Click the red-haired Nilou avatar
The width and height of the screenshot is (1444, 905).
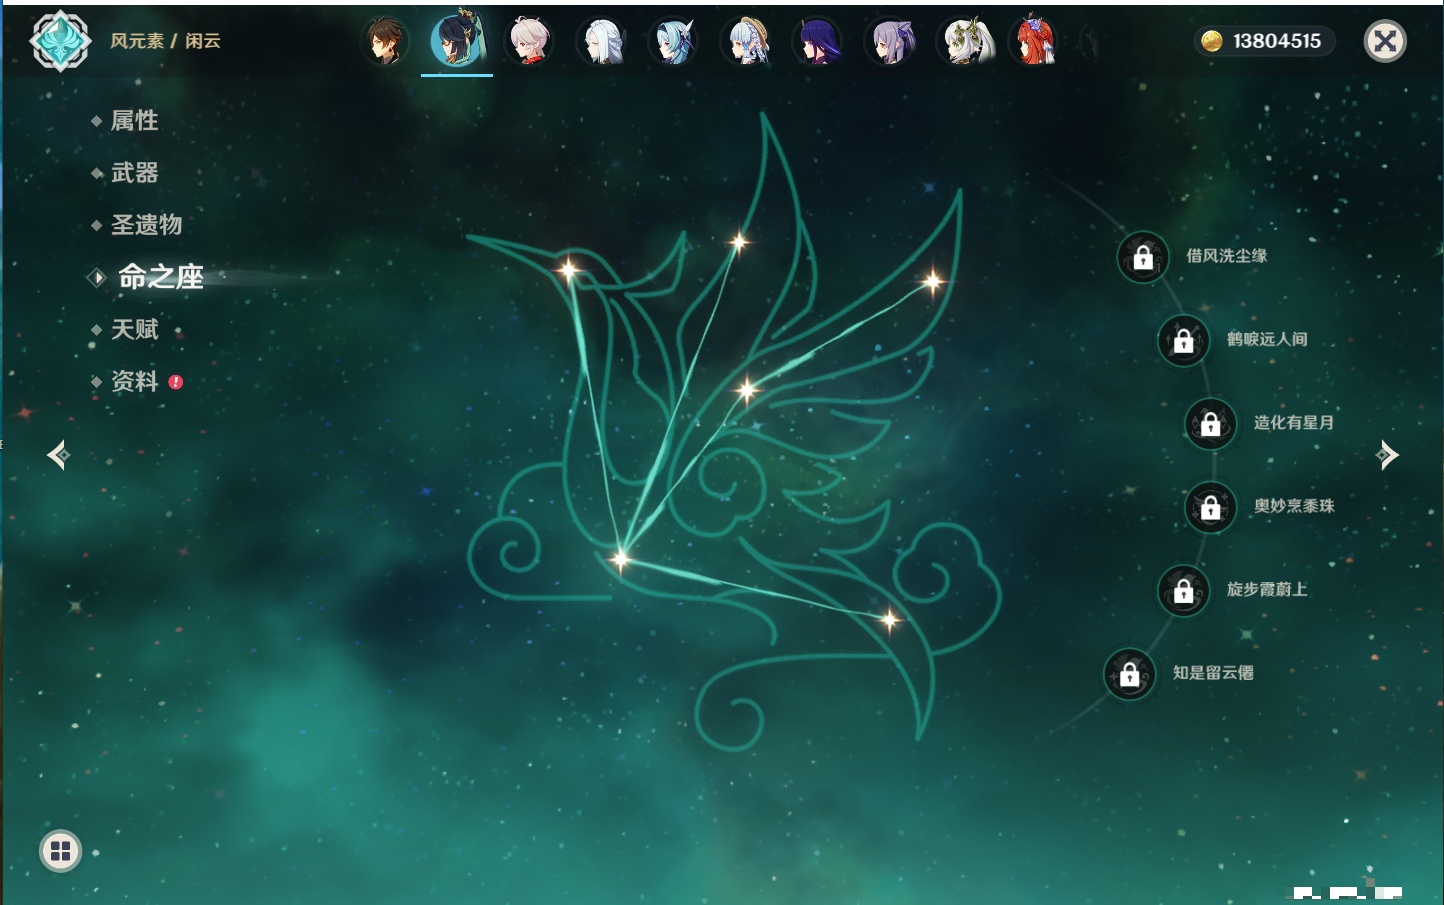(1036, 42)
